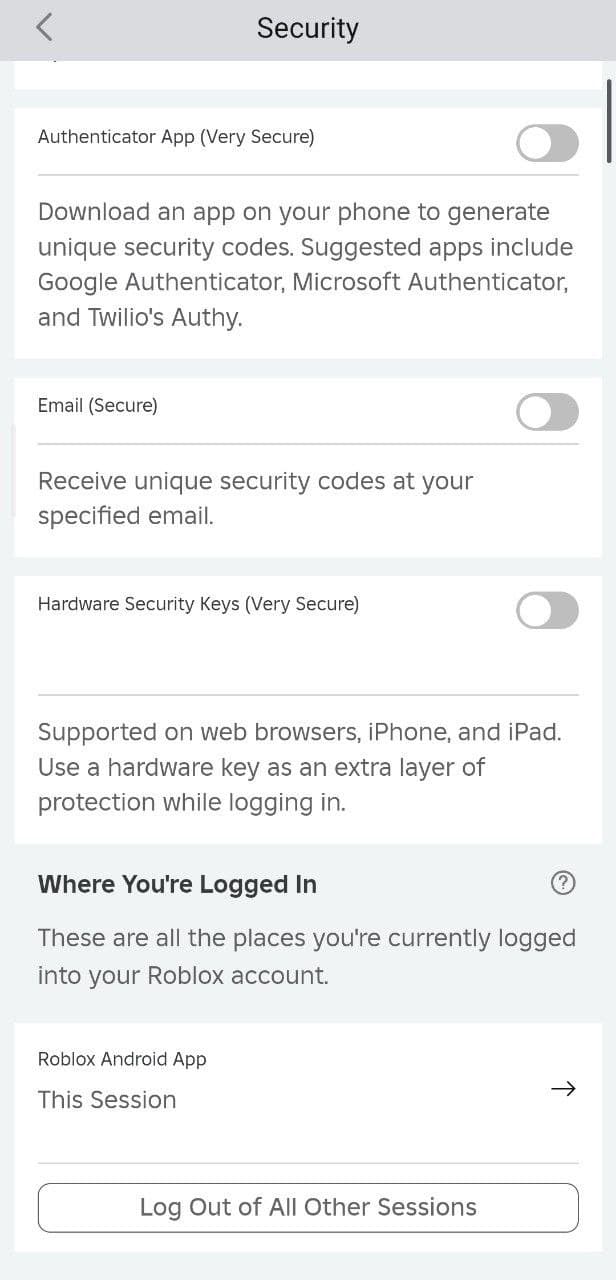Screen dimensions: 616x1280
Task: Open the help icon beside Where You're Logged In
Action: pyautogui.click(x=563, y=883)
